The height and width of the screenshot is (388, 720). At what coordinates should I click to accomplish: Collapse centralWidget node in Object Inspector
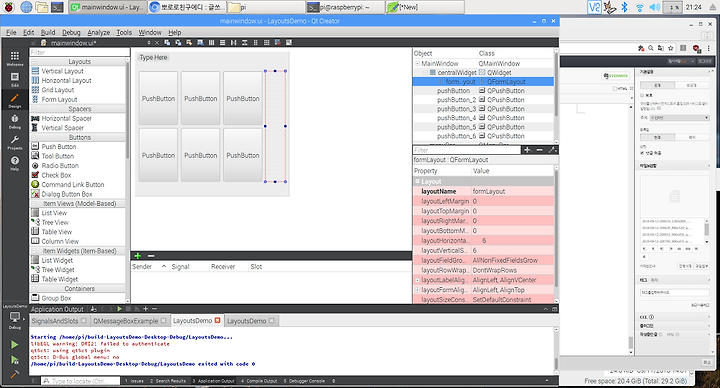point(425,73)
